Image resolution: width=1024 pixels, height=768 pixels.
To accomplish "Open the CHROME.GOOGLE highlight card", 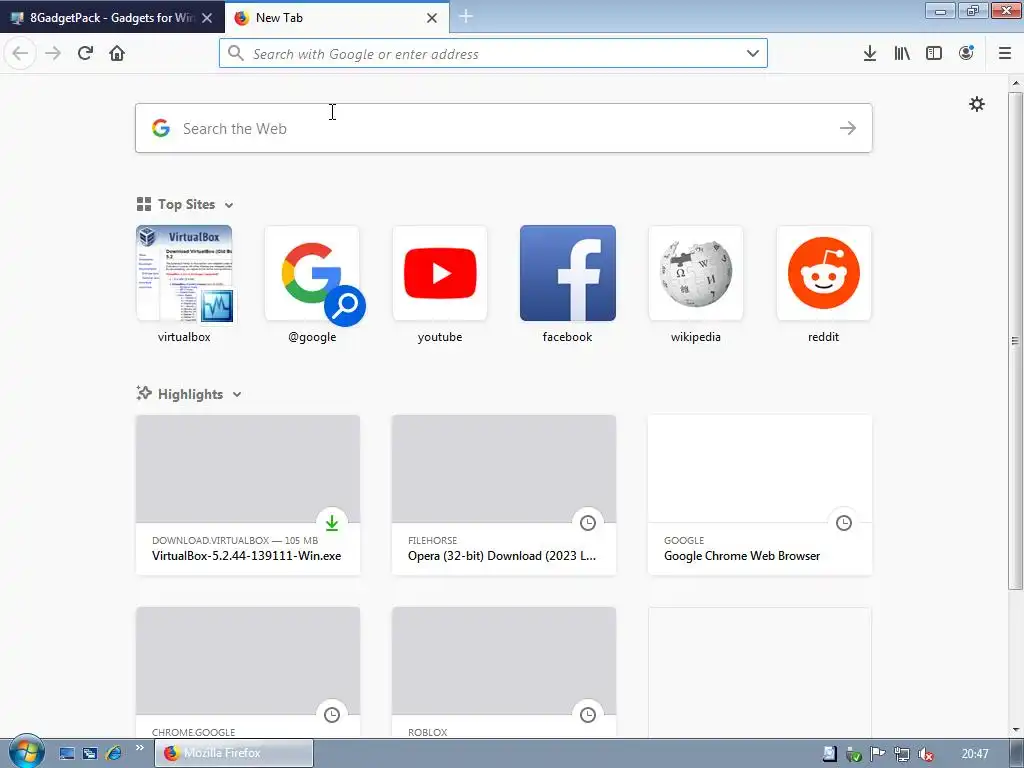I will 248,673.
